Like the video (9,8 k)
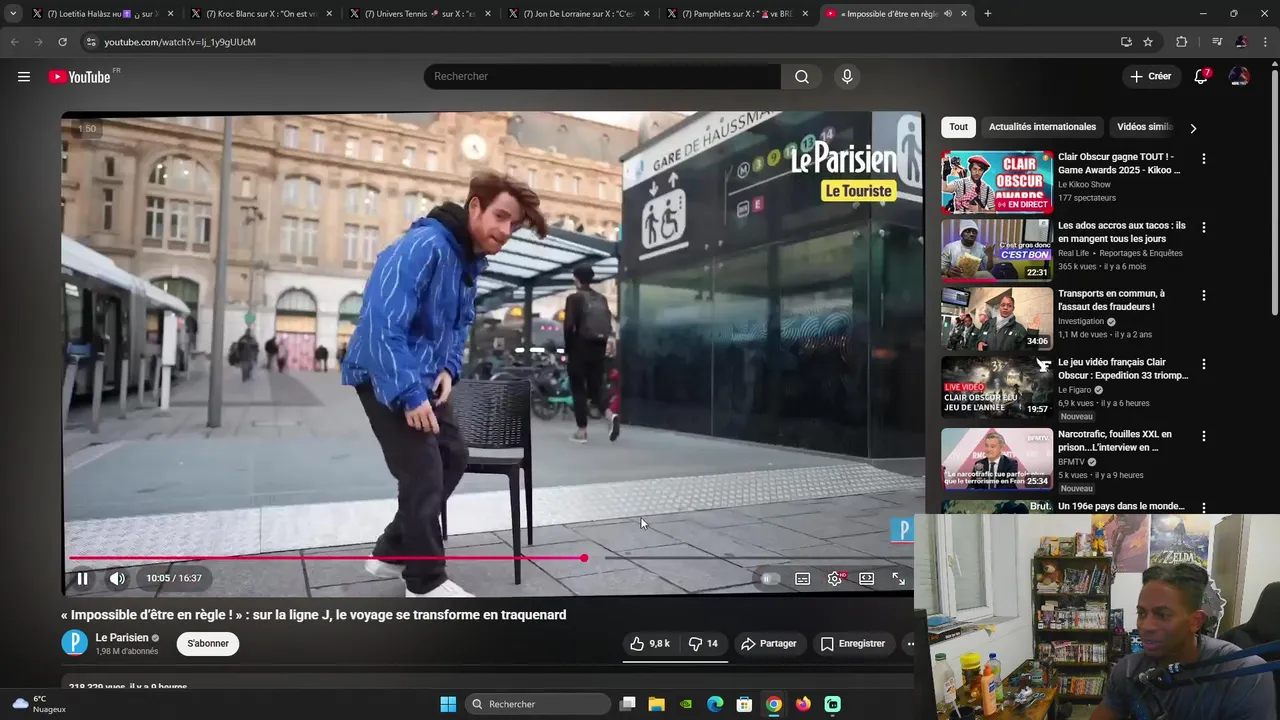The image size is (1280, 720). click(649, 644)
